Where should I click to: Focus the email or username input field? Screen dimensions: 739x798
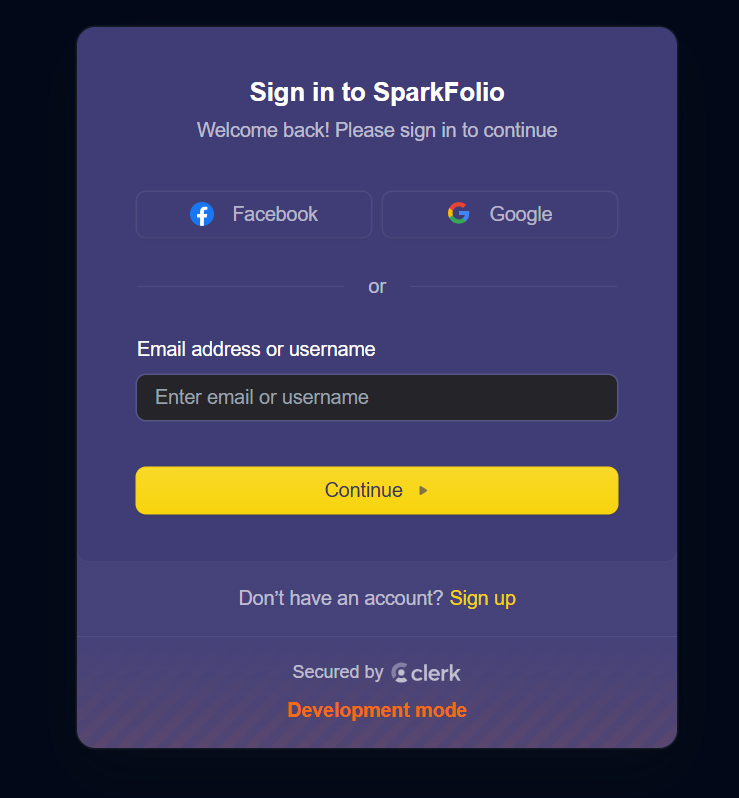377,397
